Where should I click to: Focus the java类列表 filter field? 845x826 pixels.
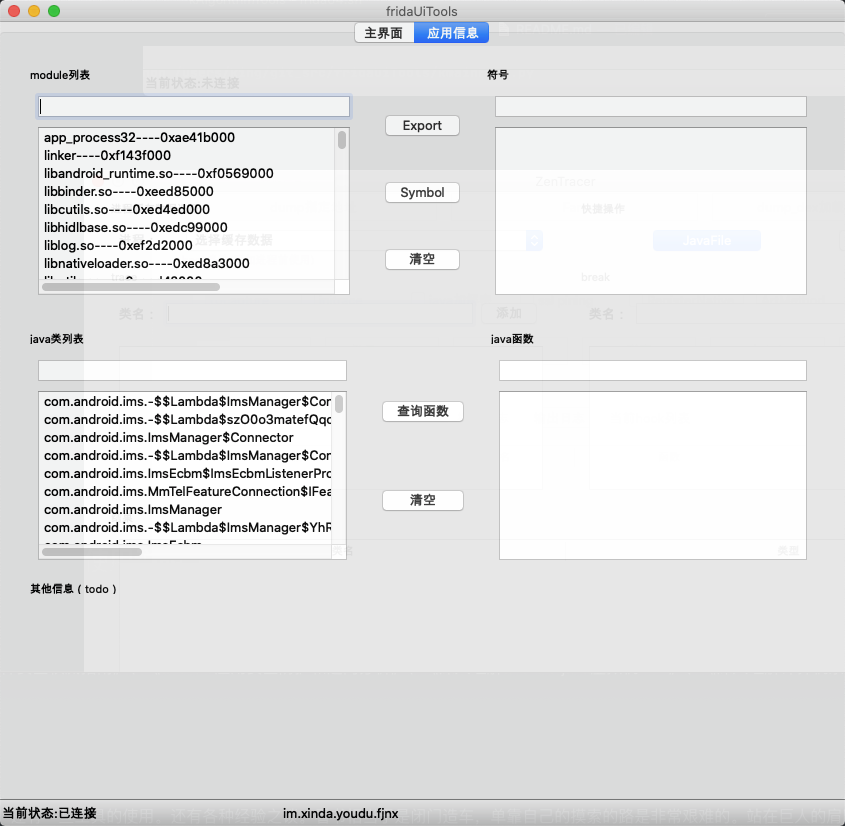point(192,371)
